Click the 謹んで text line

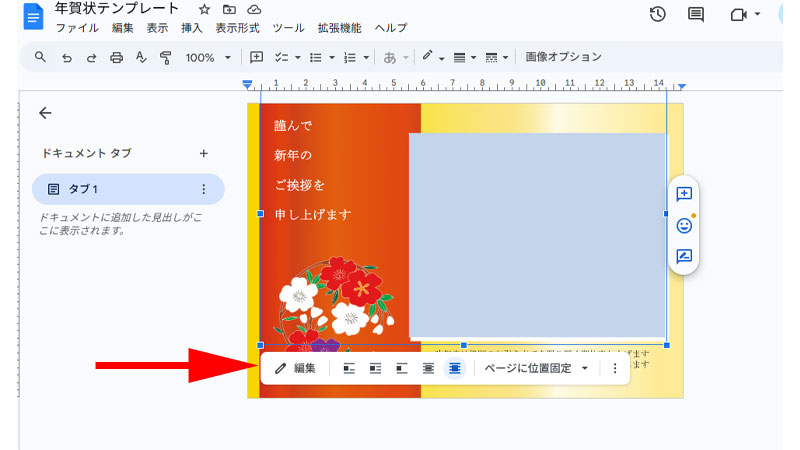pos(293,126)
